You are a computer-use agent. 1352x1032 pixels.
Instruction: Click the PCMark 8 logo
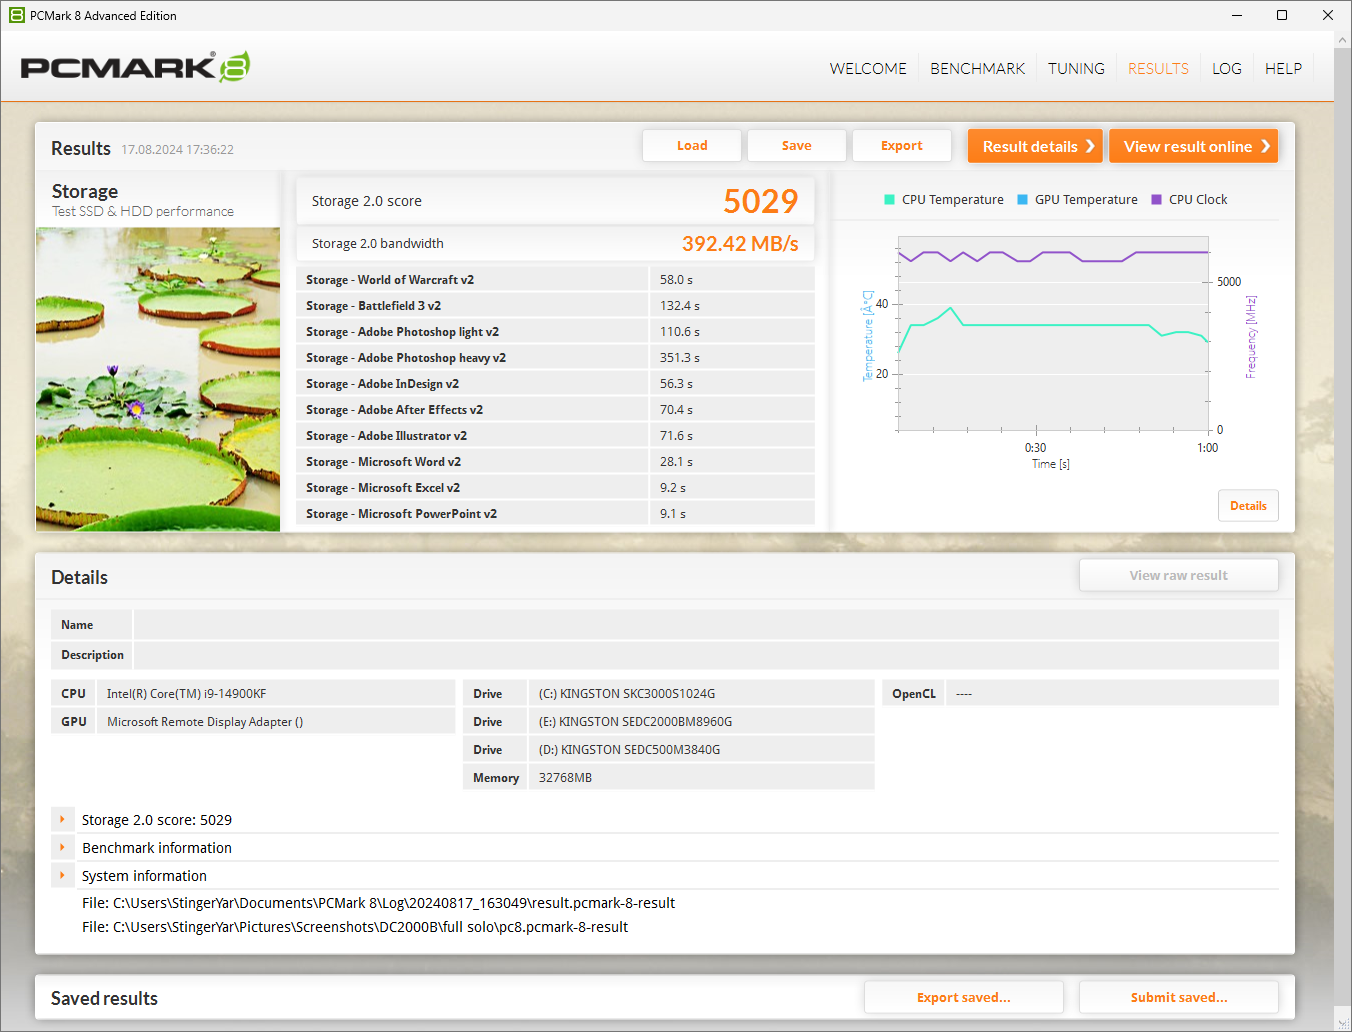click(135, 67)
